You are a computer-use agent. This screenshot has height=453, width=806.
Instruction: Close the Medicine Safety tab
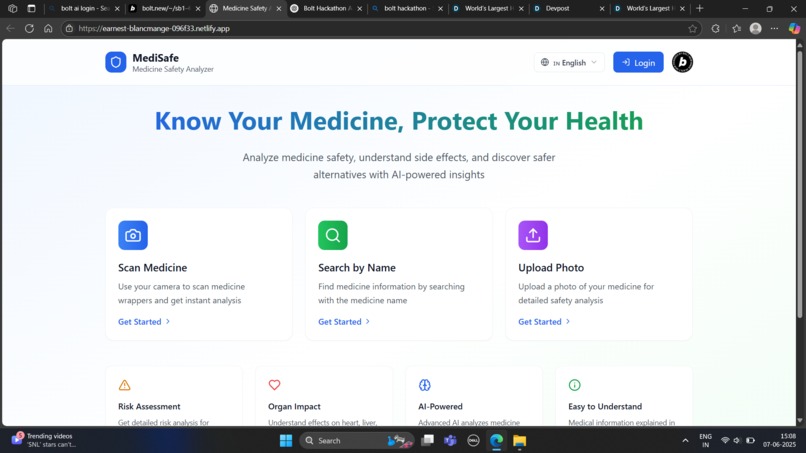pyautogui.click(x=279, y=9)
